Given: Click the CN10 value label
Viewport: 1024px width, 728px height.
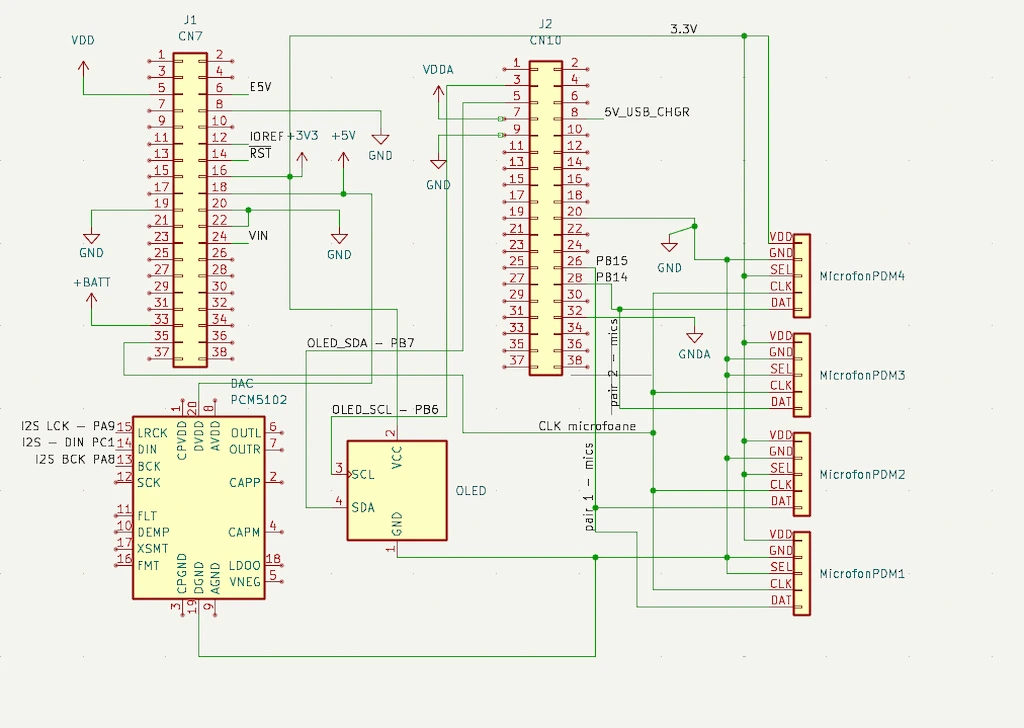Looking at the screenshot, I should coord(546,40).
